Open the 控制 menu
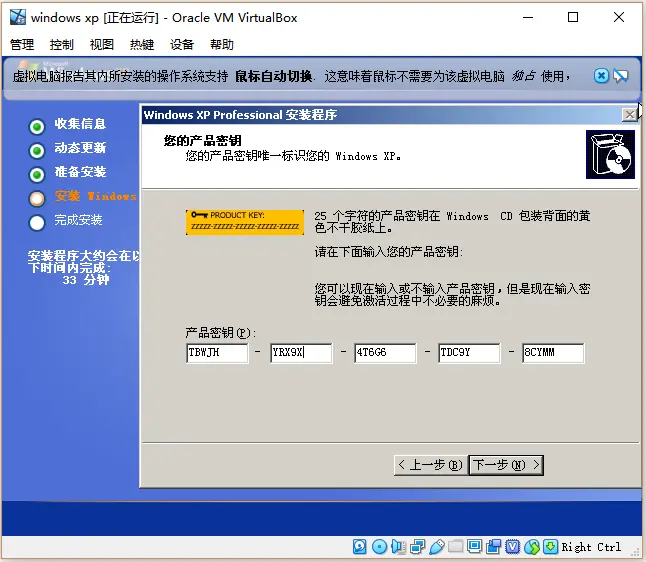646x562 pixels. pos(62,44)
